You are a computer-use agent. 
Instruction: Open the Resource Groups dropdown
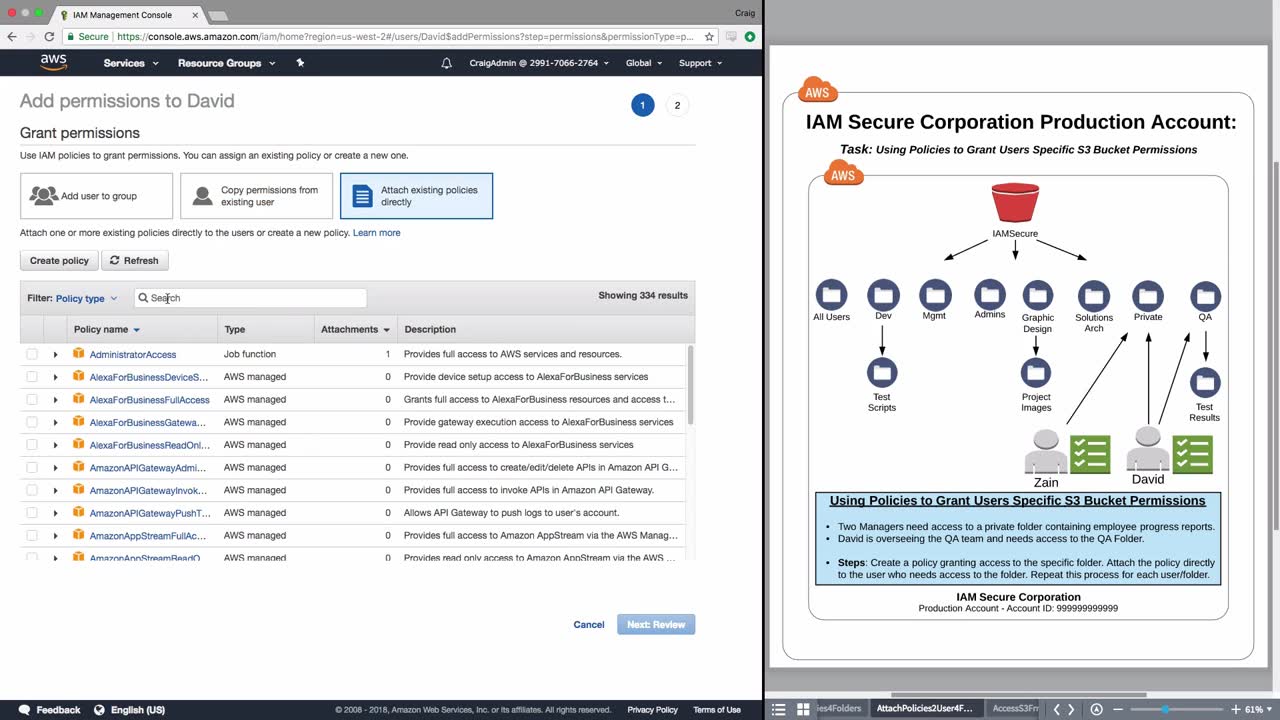click(x=226, y=63)
